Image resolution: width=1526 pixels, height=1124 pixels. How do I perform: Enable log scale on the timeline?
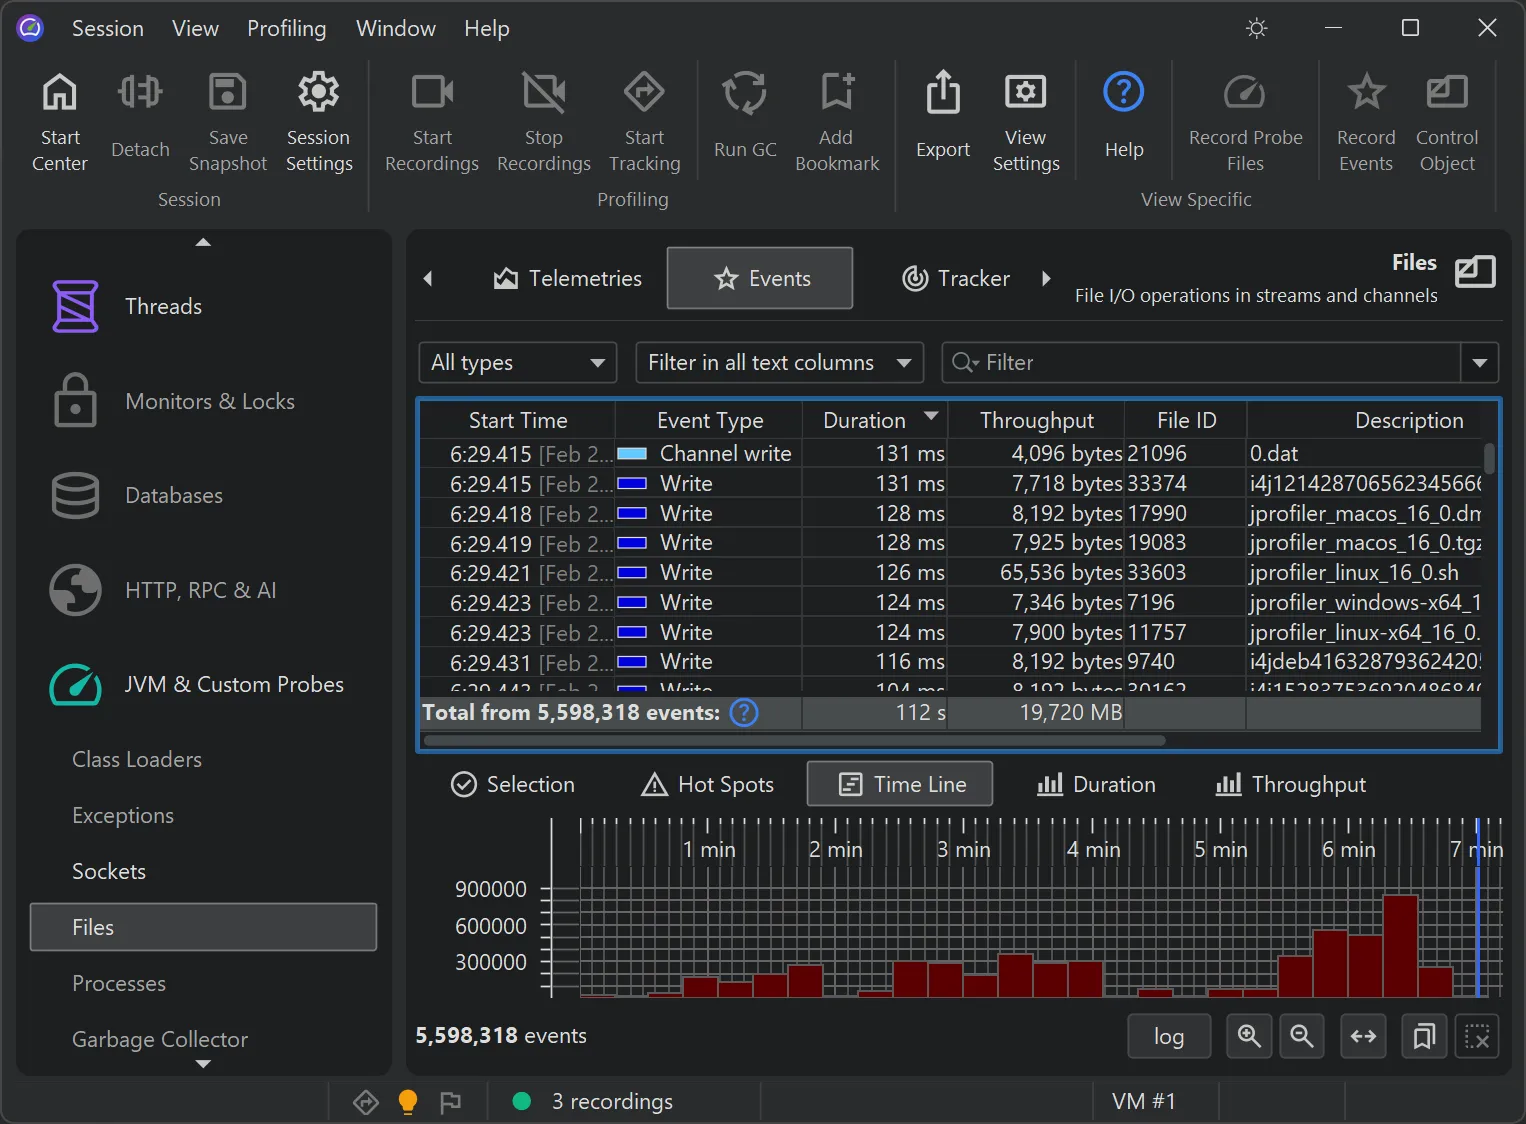(1168, 1036)
